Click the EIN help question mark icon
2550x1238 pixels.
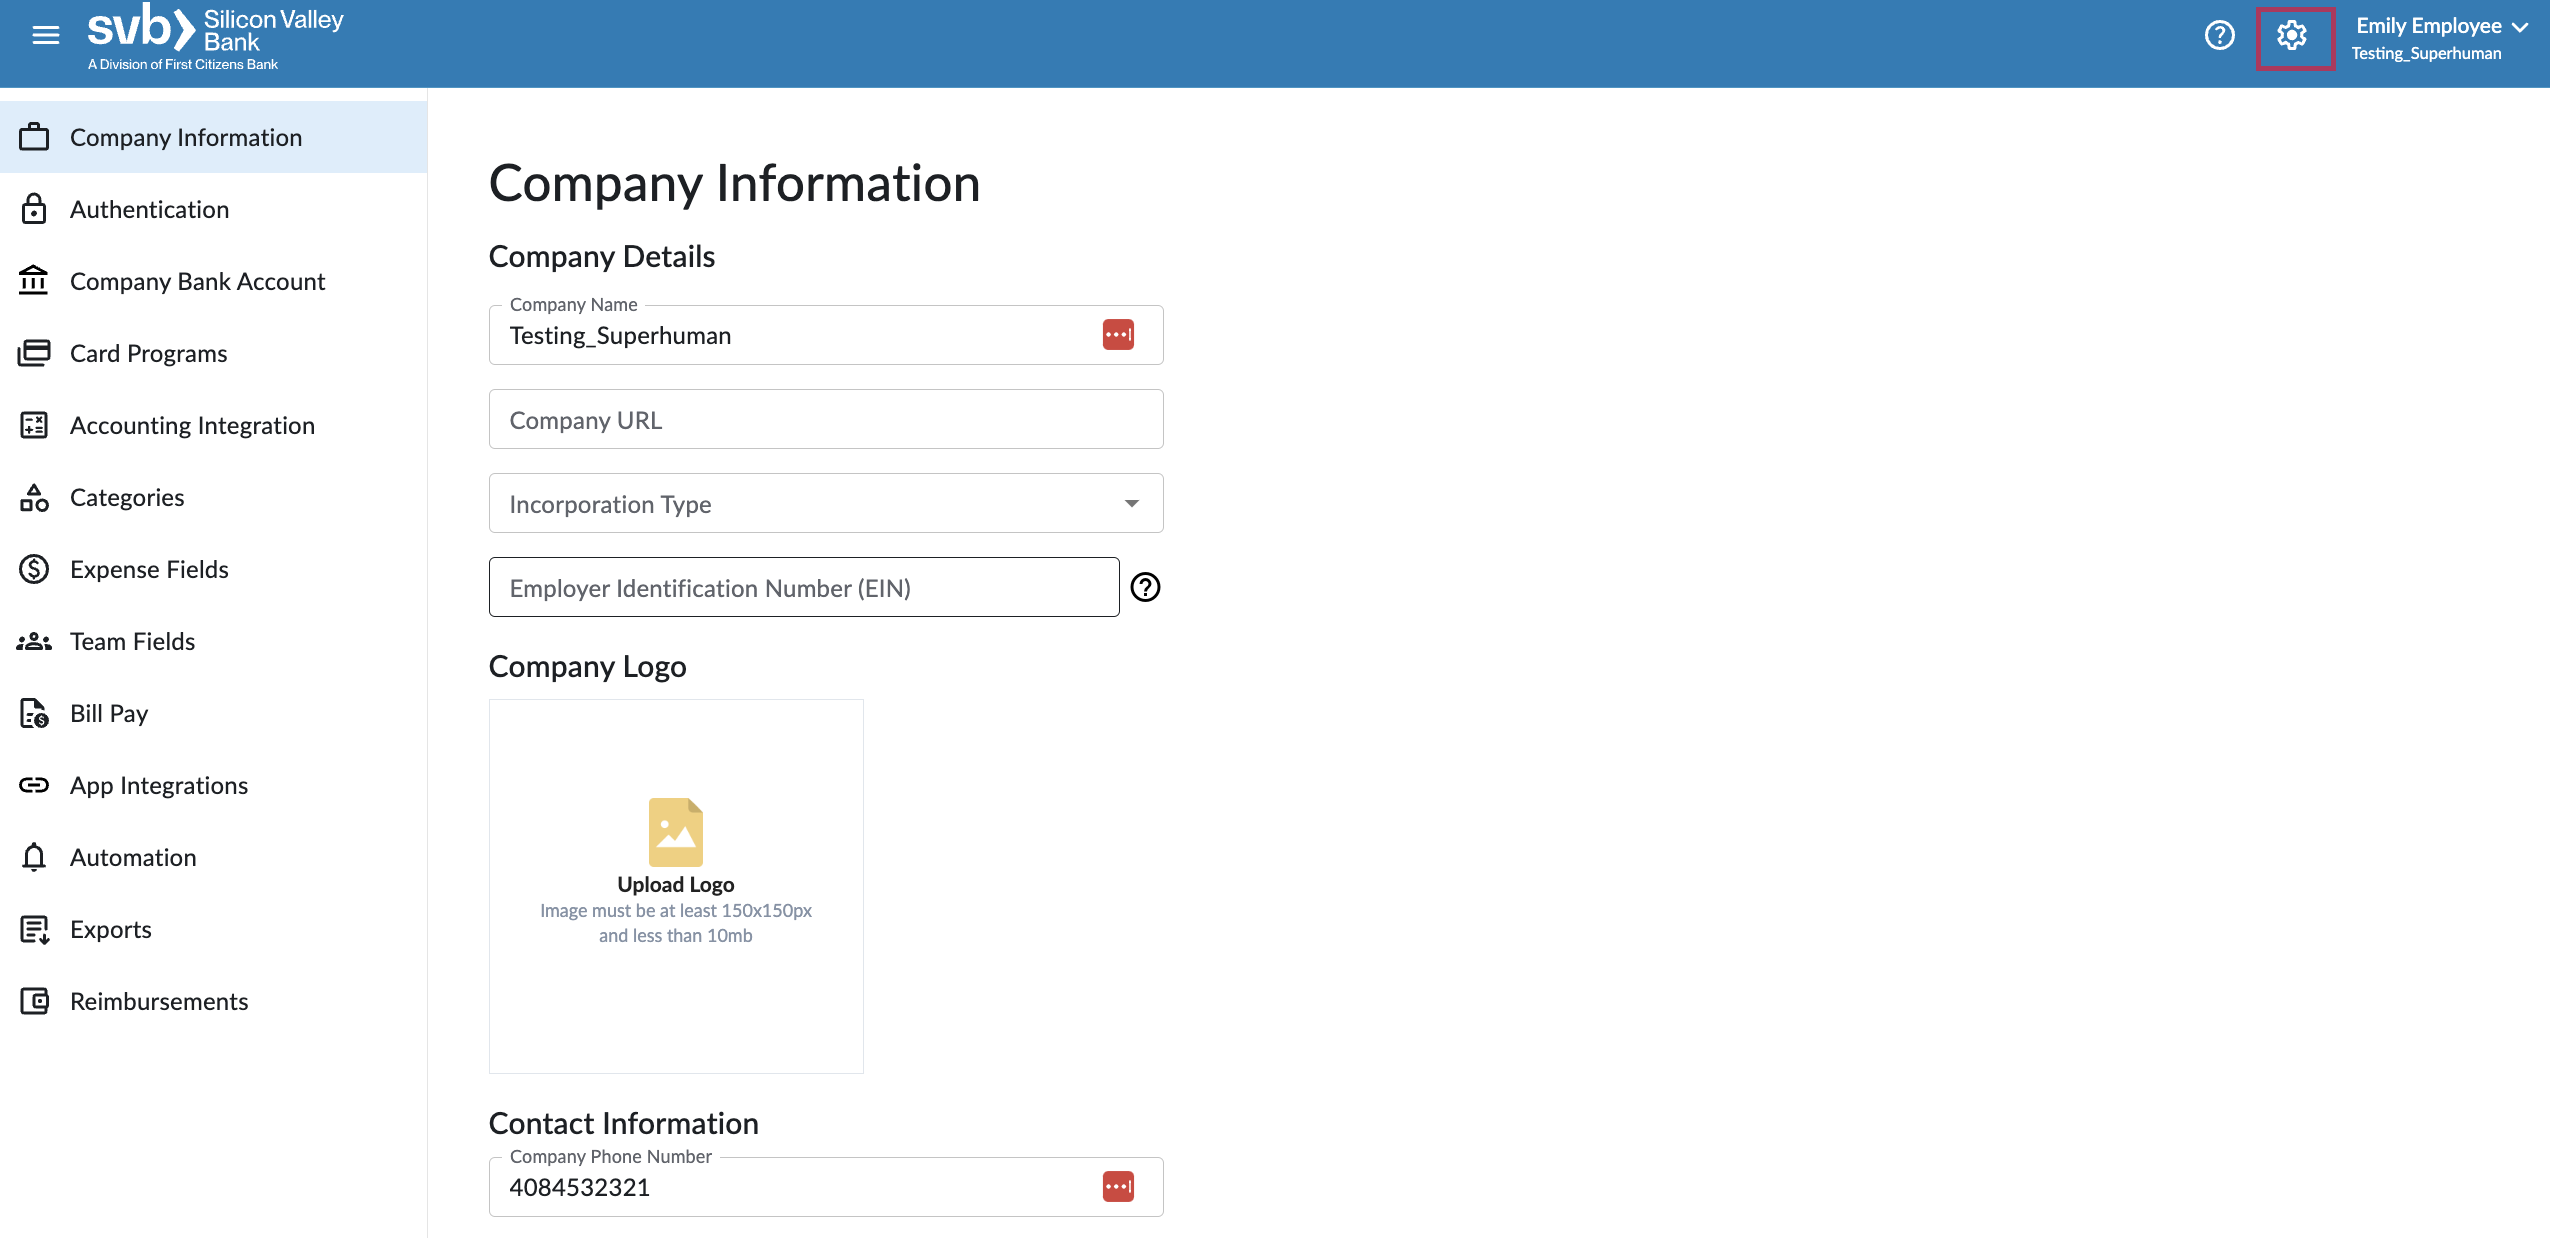pos(1145,587)
